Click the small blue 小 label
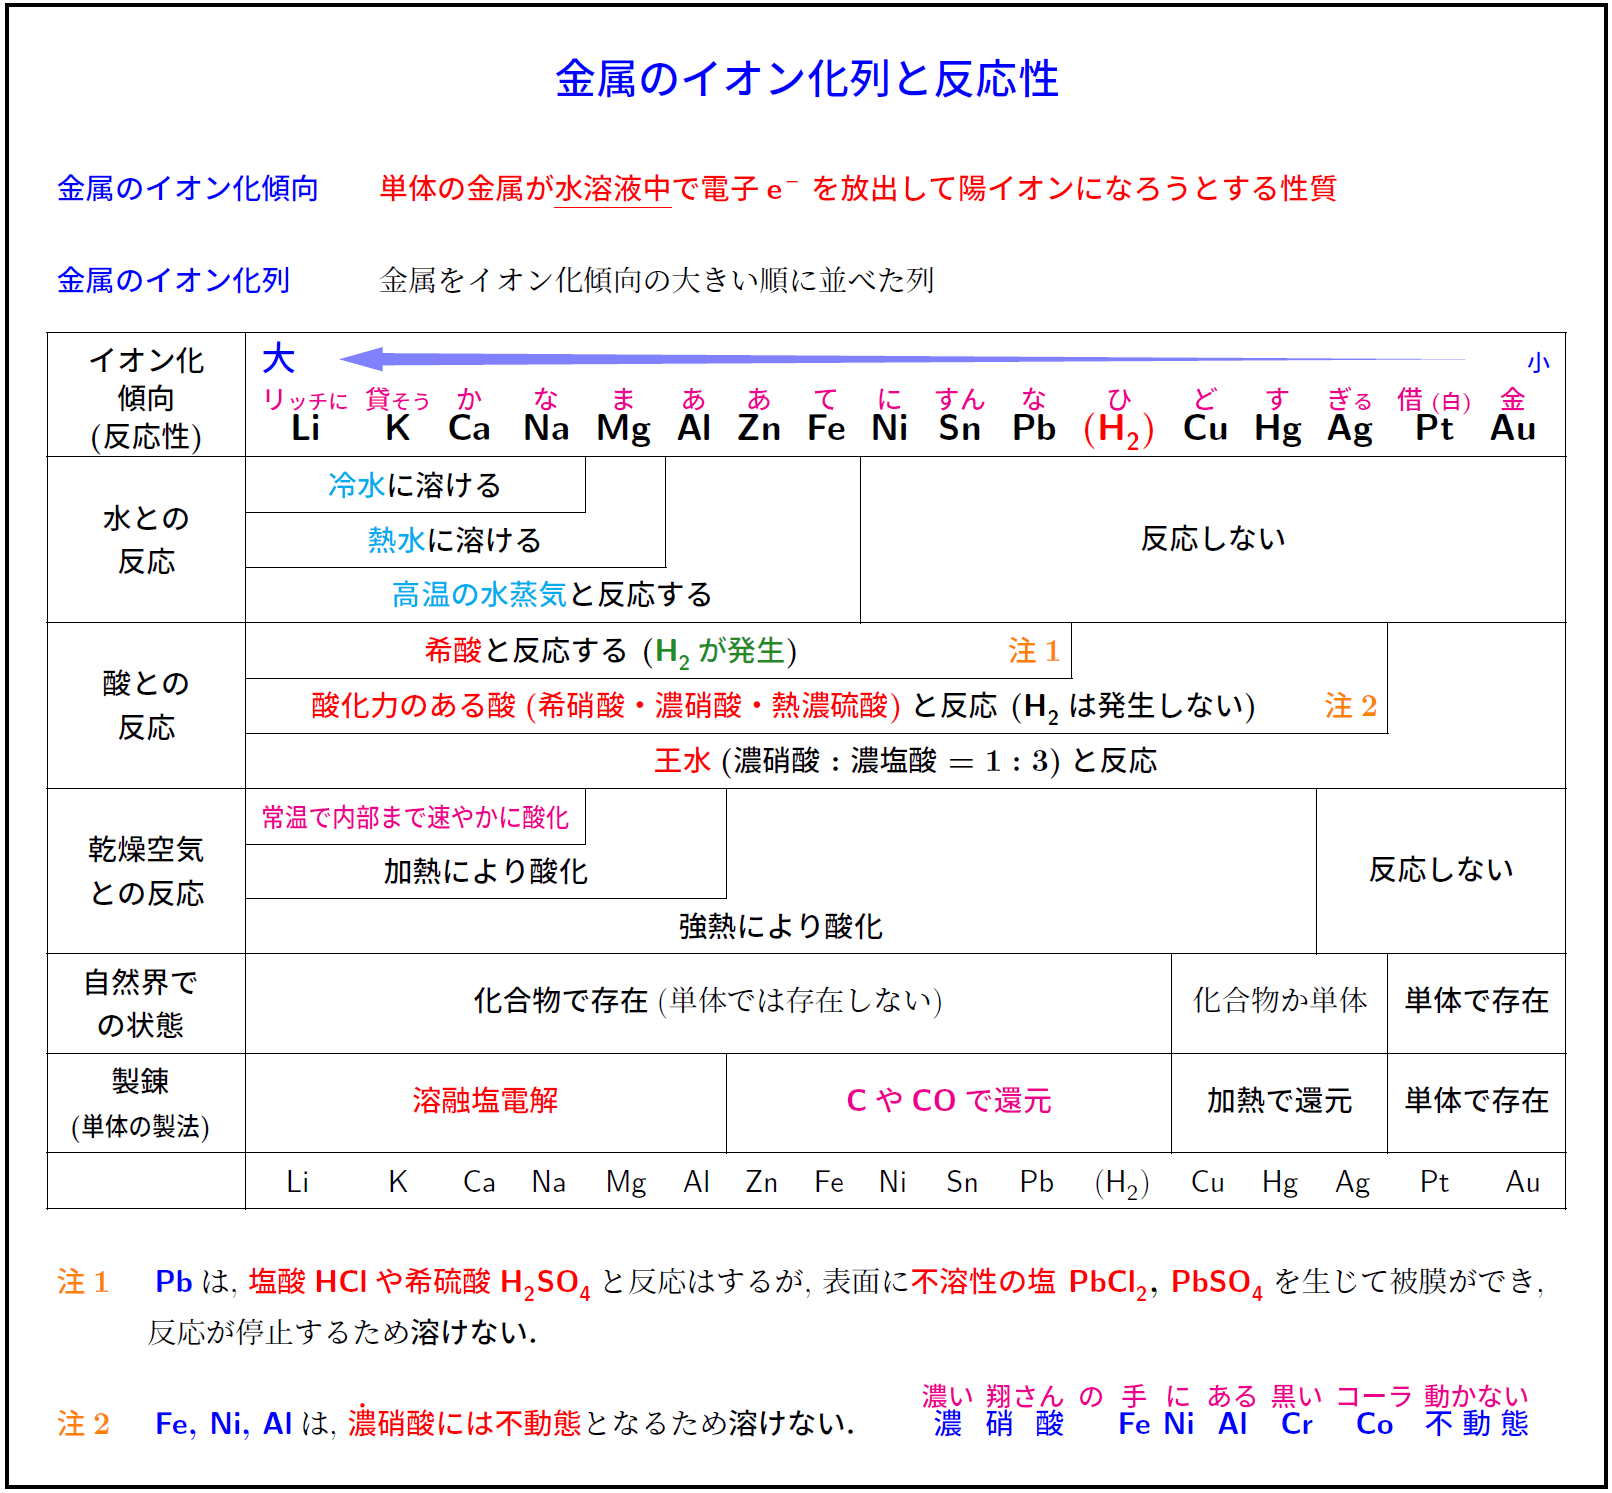The height and width of the screenshot is (1493, 1612). tap(1538, 362)
